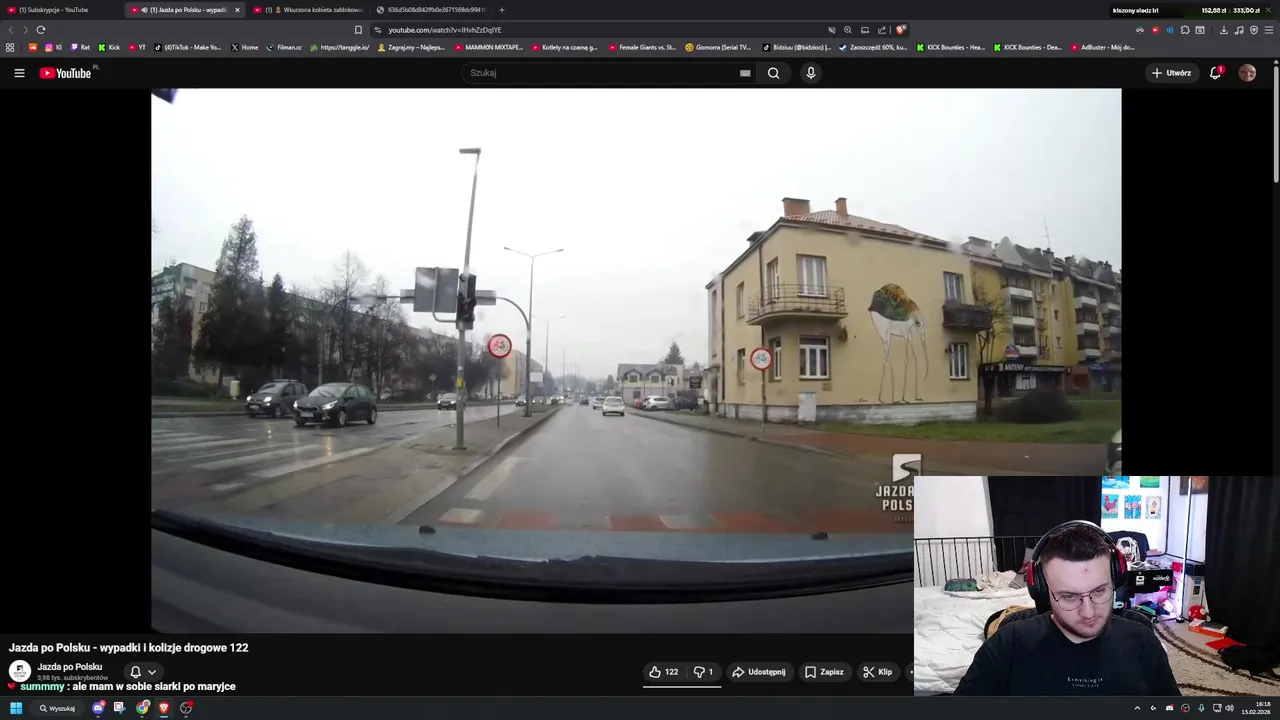Click the magnifier search button
The image size is (1280, 720).
coord(773,73)
